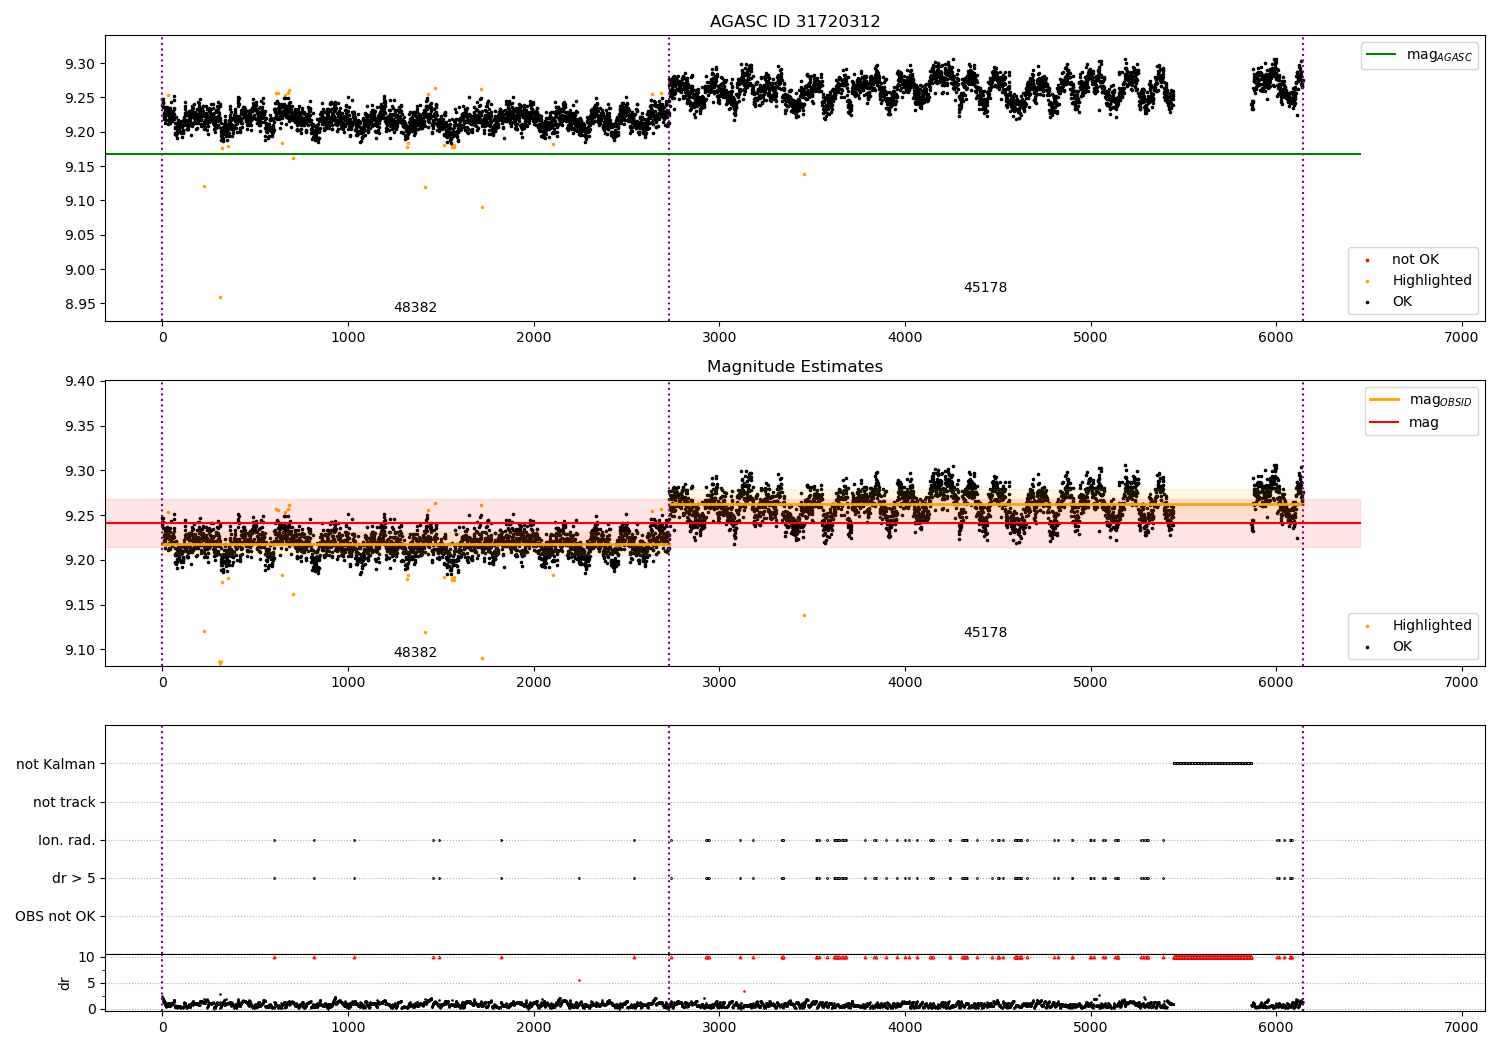Viewport: 1500px width, 1050px height.
Task: Click obsid label 45178 in middle plot
Action: [x=985, y=633]
